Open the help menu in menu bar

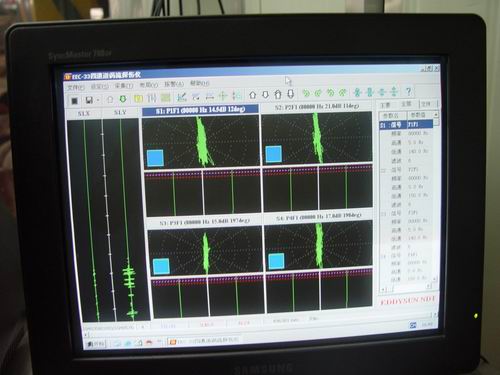pos(200,83)
